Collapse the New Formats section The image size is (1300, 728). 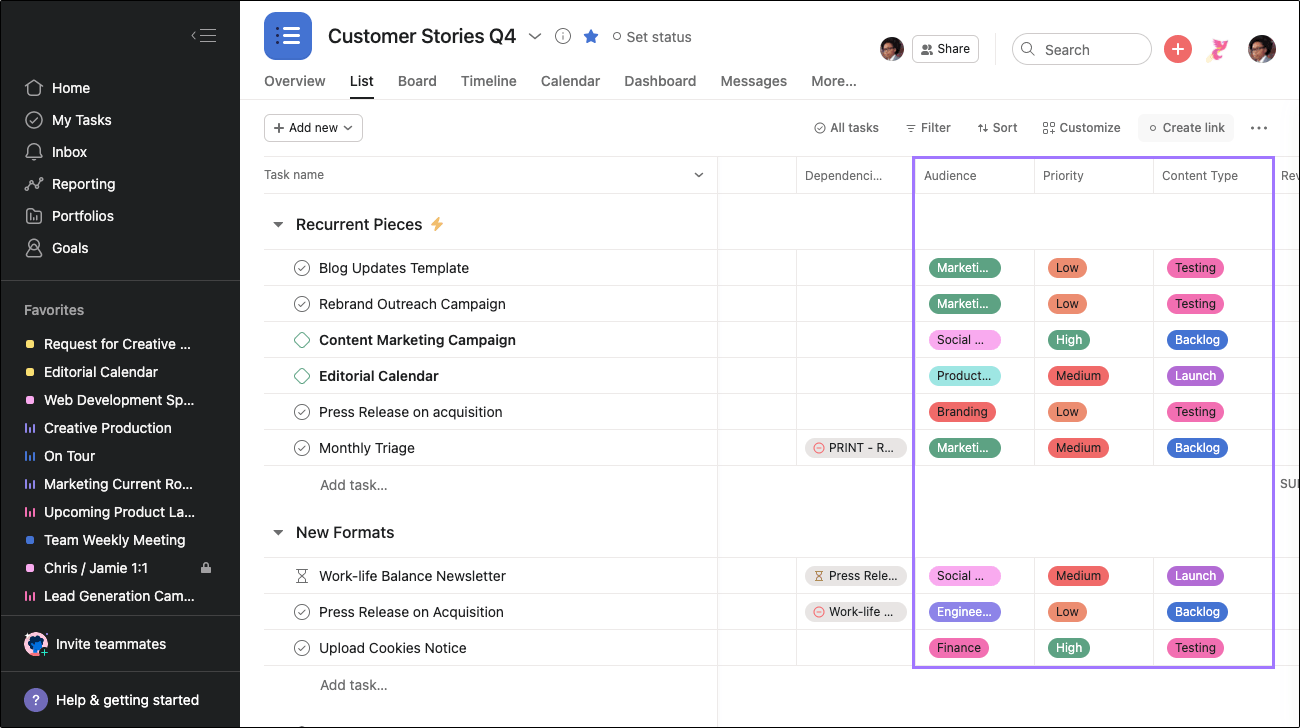click(x=278, y=533)
